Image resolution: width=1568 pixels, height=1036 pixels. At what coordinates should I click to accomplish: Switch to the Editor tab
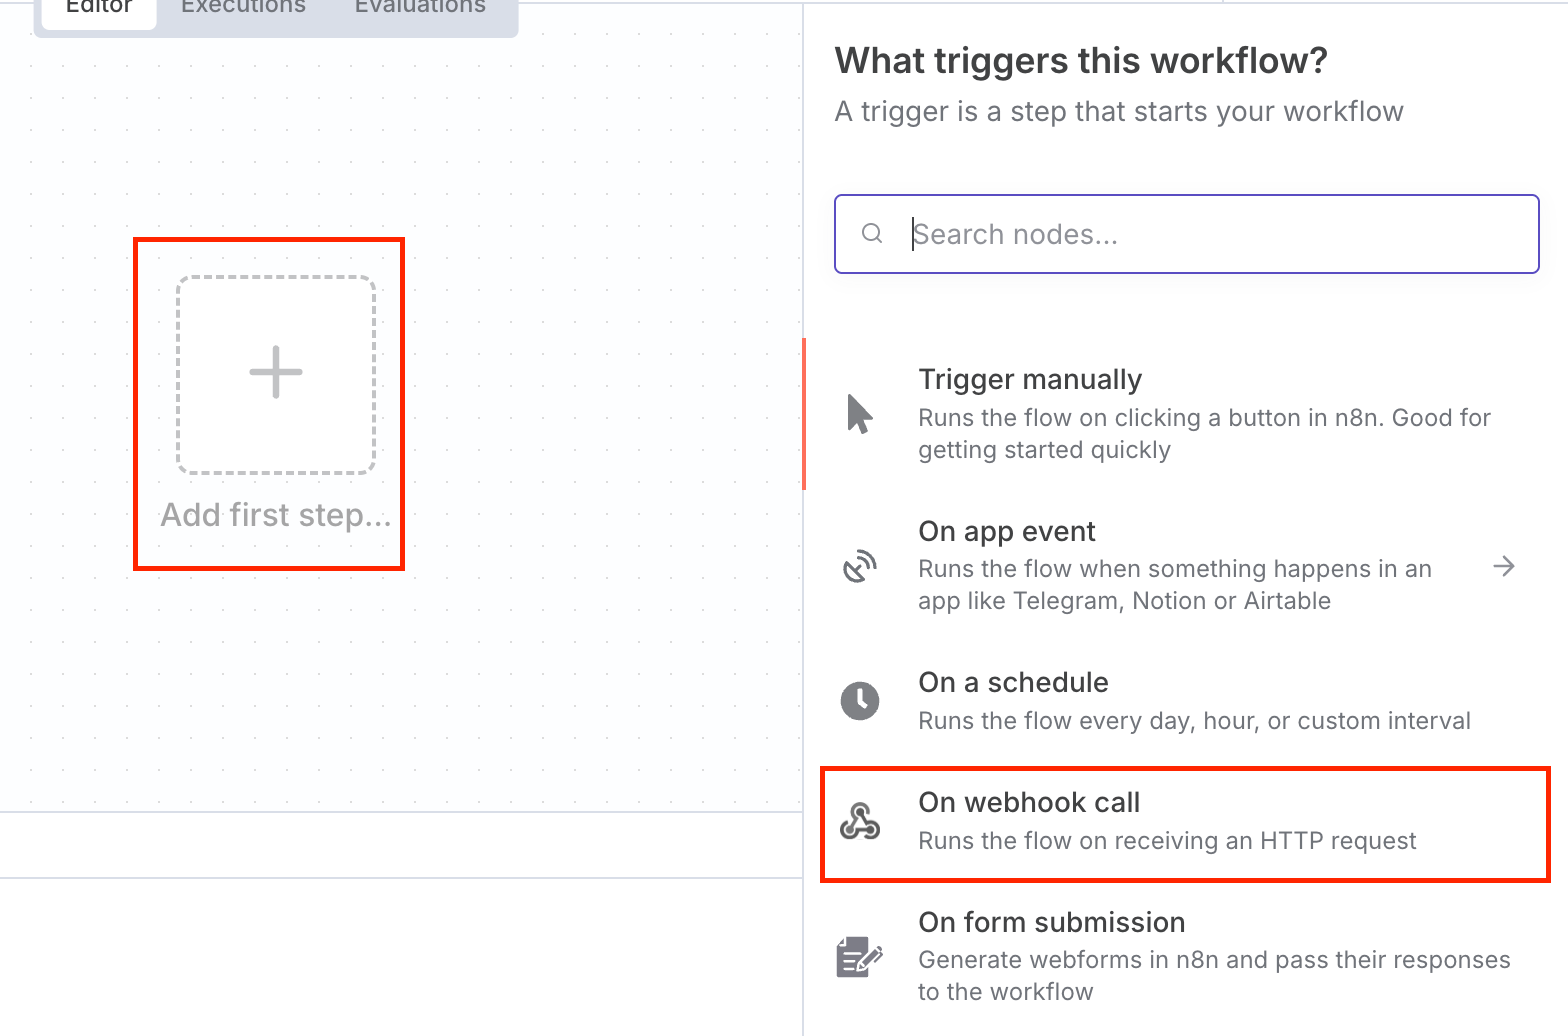[99, 8]
